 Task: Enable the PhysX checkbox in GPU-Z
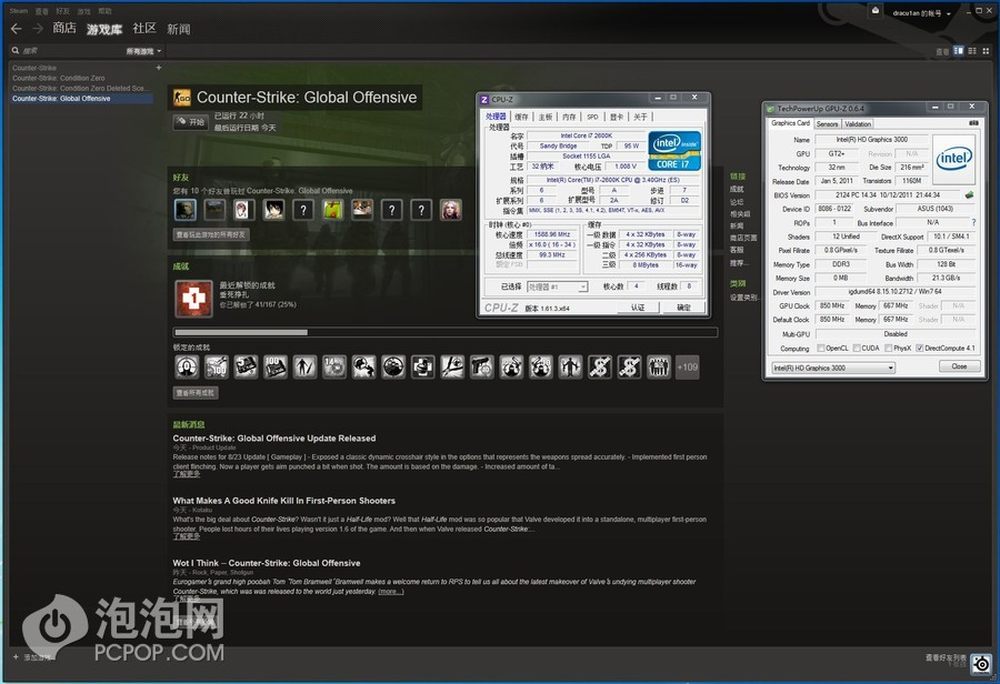coord(888,348)
